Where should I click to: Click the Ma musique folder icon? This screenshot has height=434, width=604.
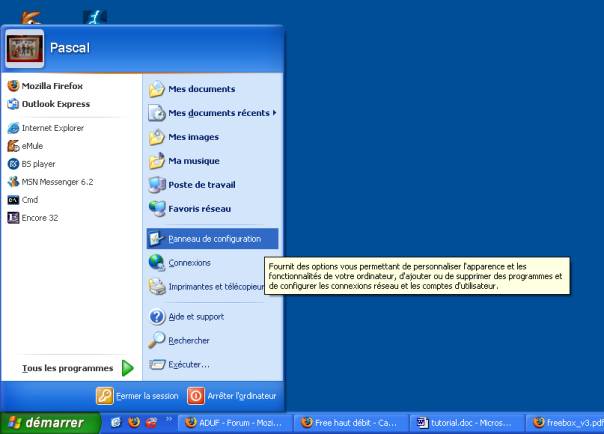pos(157,161)
